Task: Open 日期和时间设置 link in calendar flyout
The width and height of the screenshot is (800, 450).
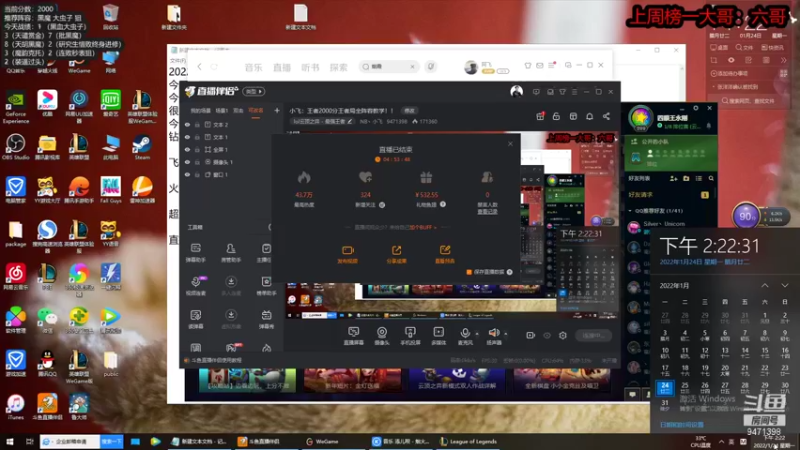Action: [682, 424]
